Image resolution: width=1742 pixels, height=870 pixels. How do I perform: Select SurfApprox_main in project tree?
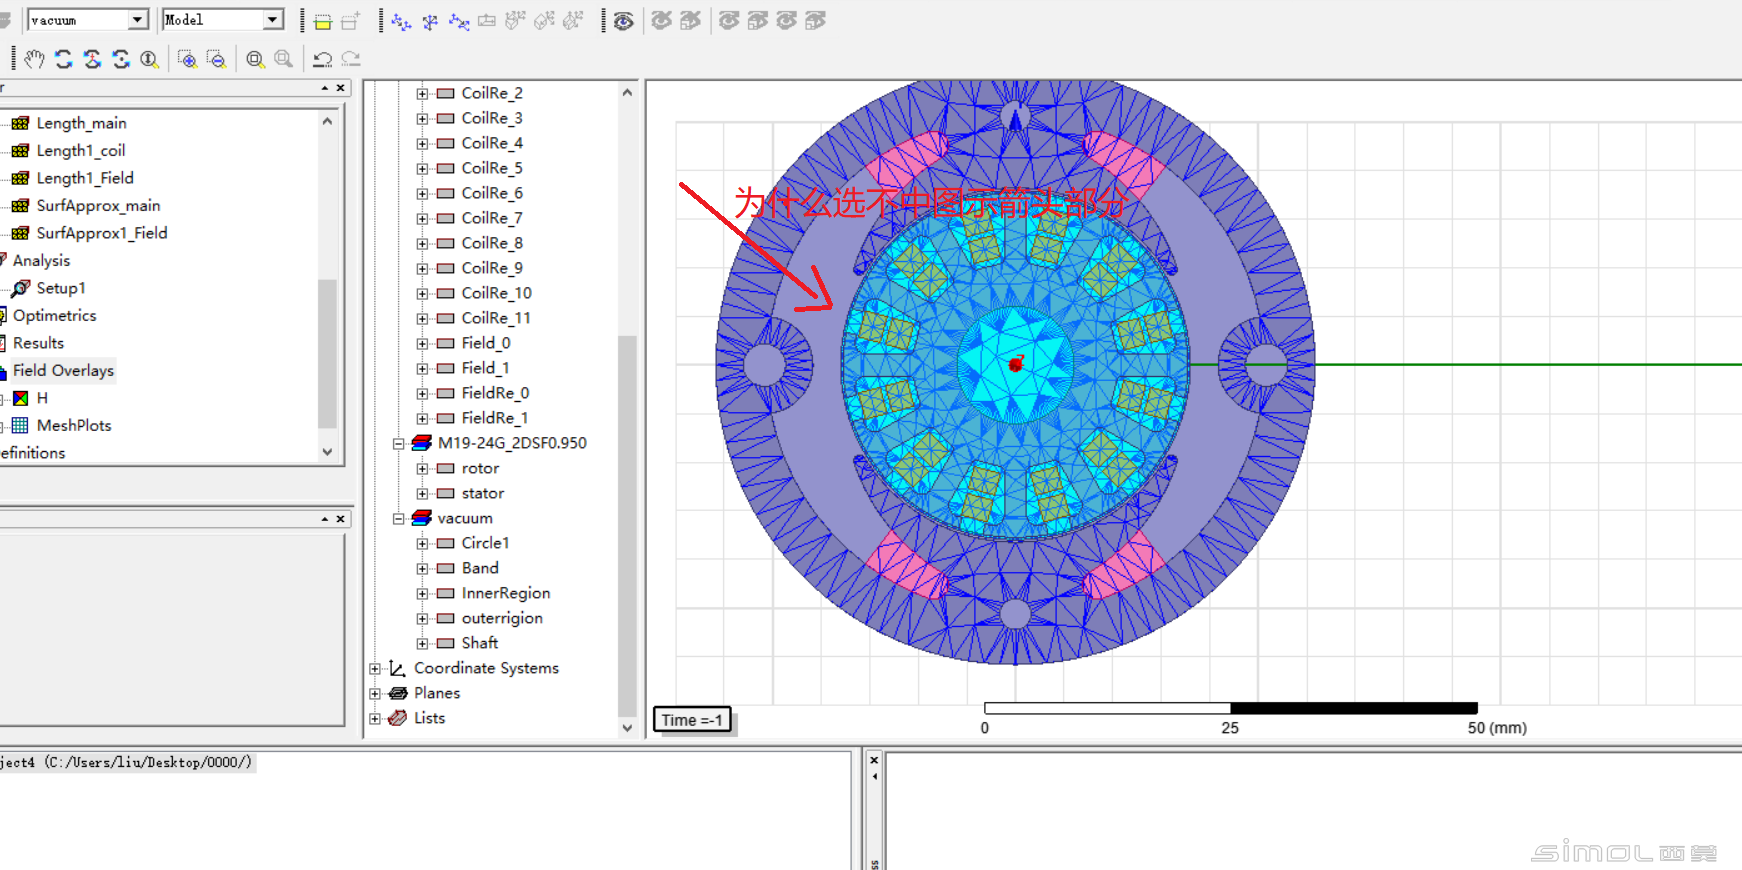98,206
